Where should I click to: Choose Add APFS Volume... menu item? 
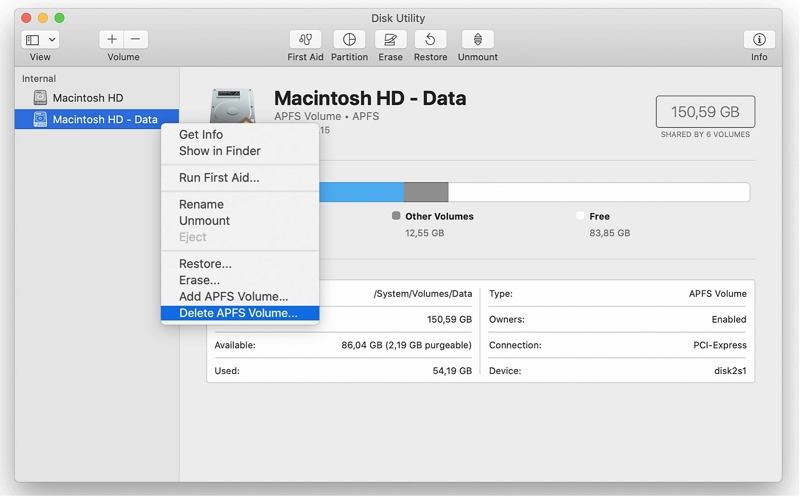tap(240, 296)
